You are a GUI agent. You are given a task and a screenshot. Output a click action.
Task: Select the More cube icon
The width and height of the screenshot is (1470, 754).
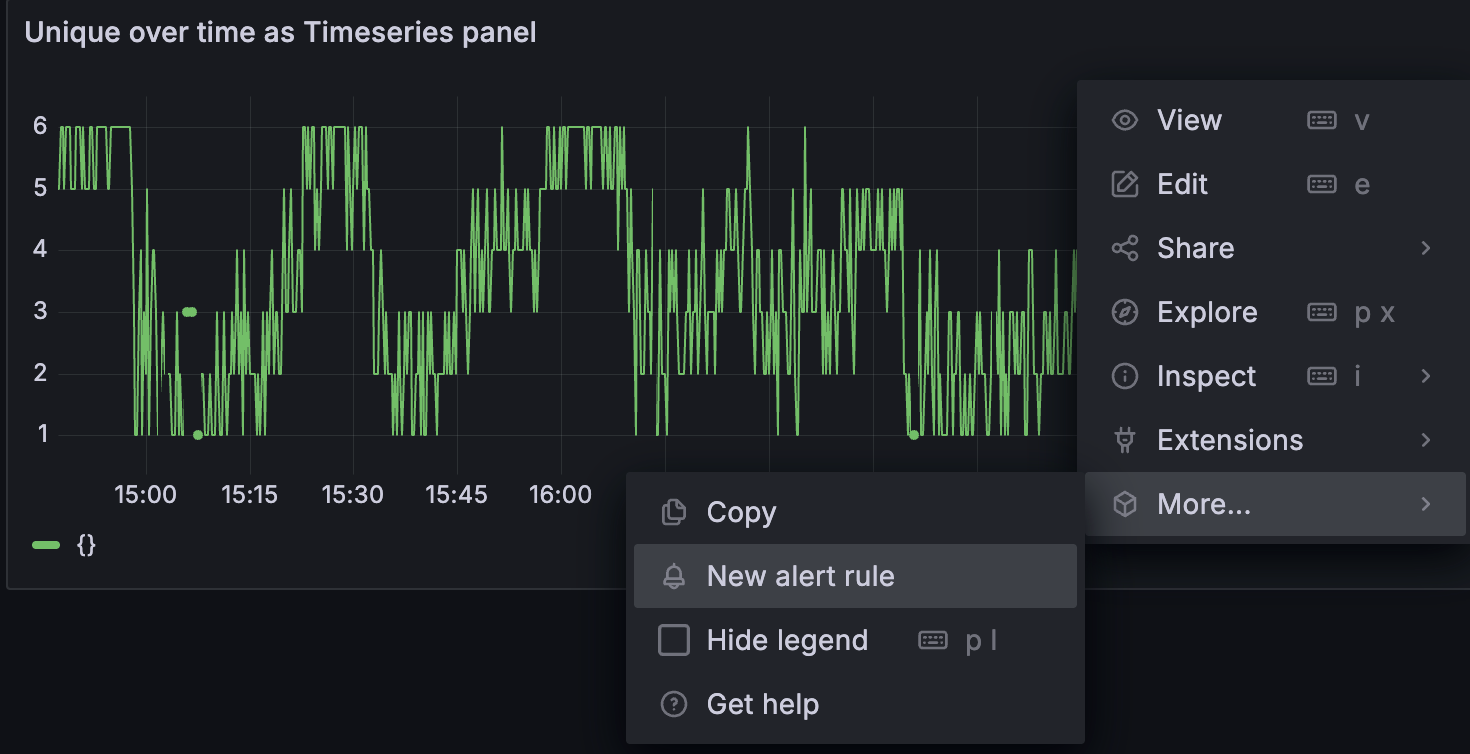(1124, 504)
